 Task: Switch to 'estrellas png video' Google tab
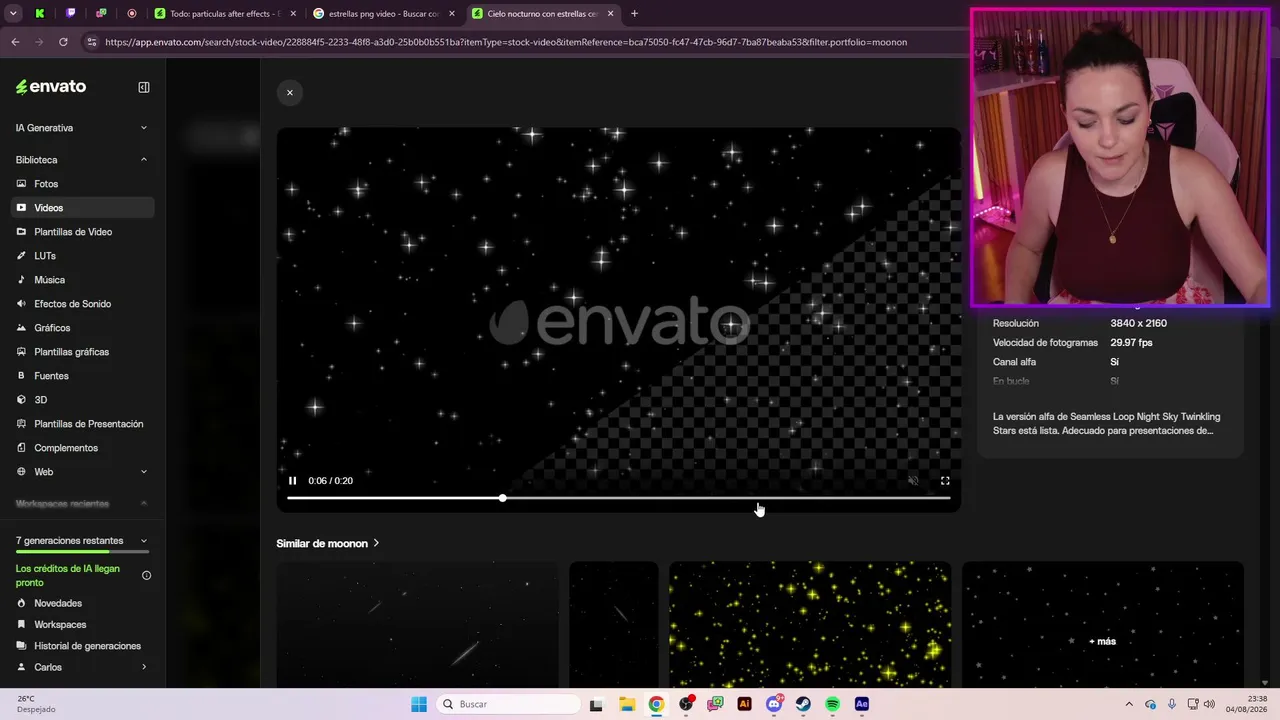pos(384,14)
